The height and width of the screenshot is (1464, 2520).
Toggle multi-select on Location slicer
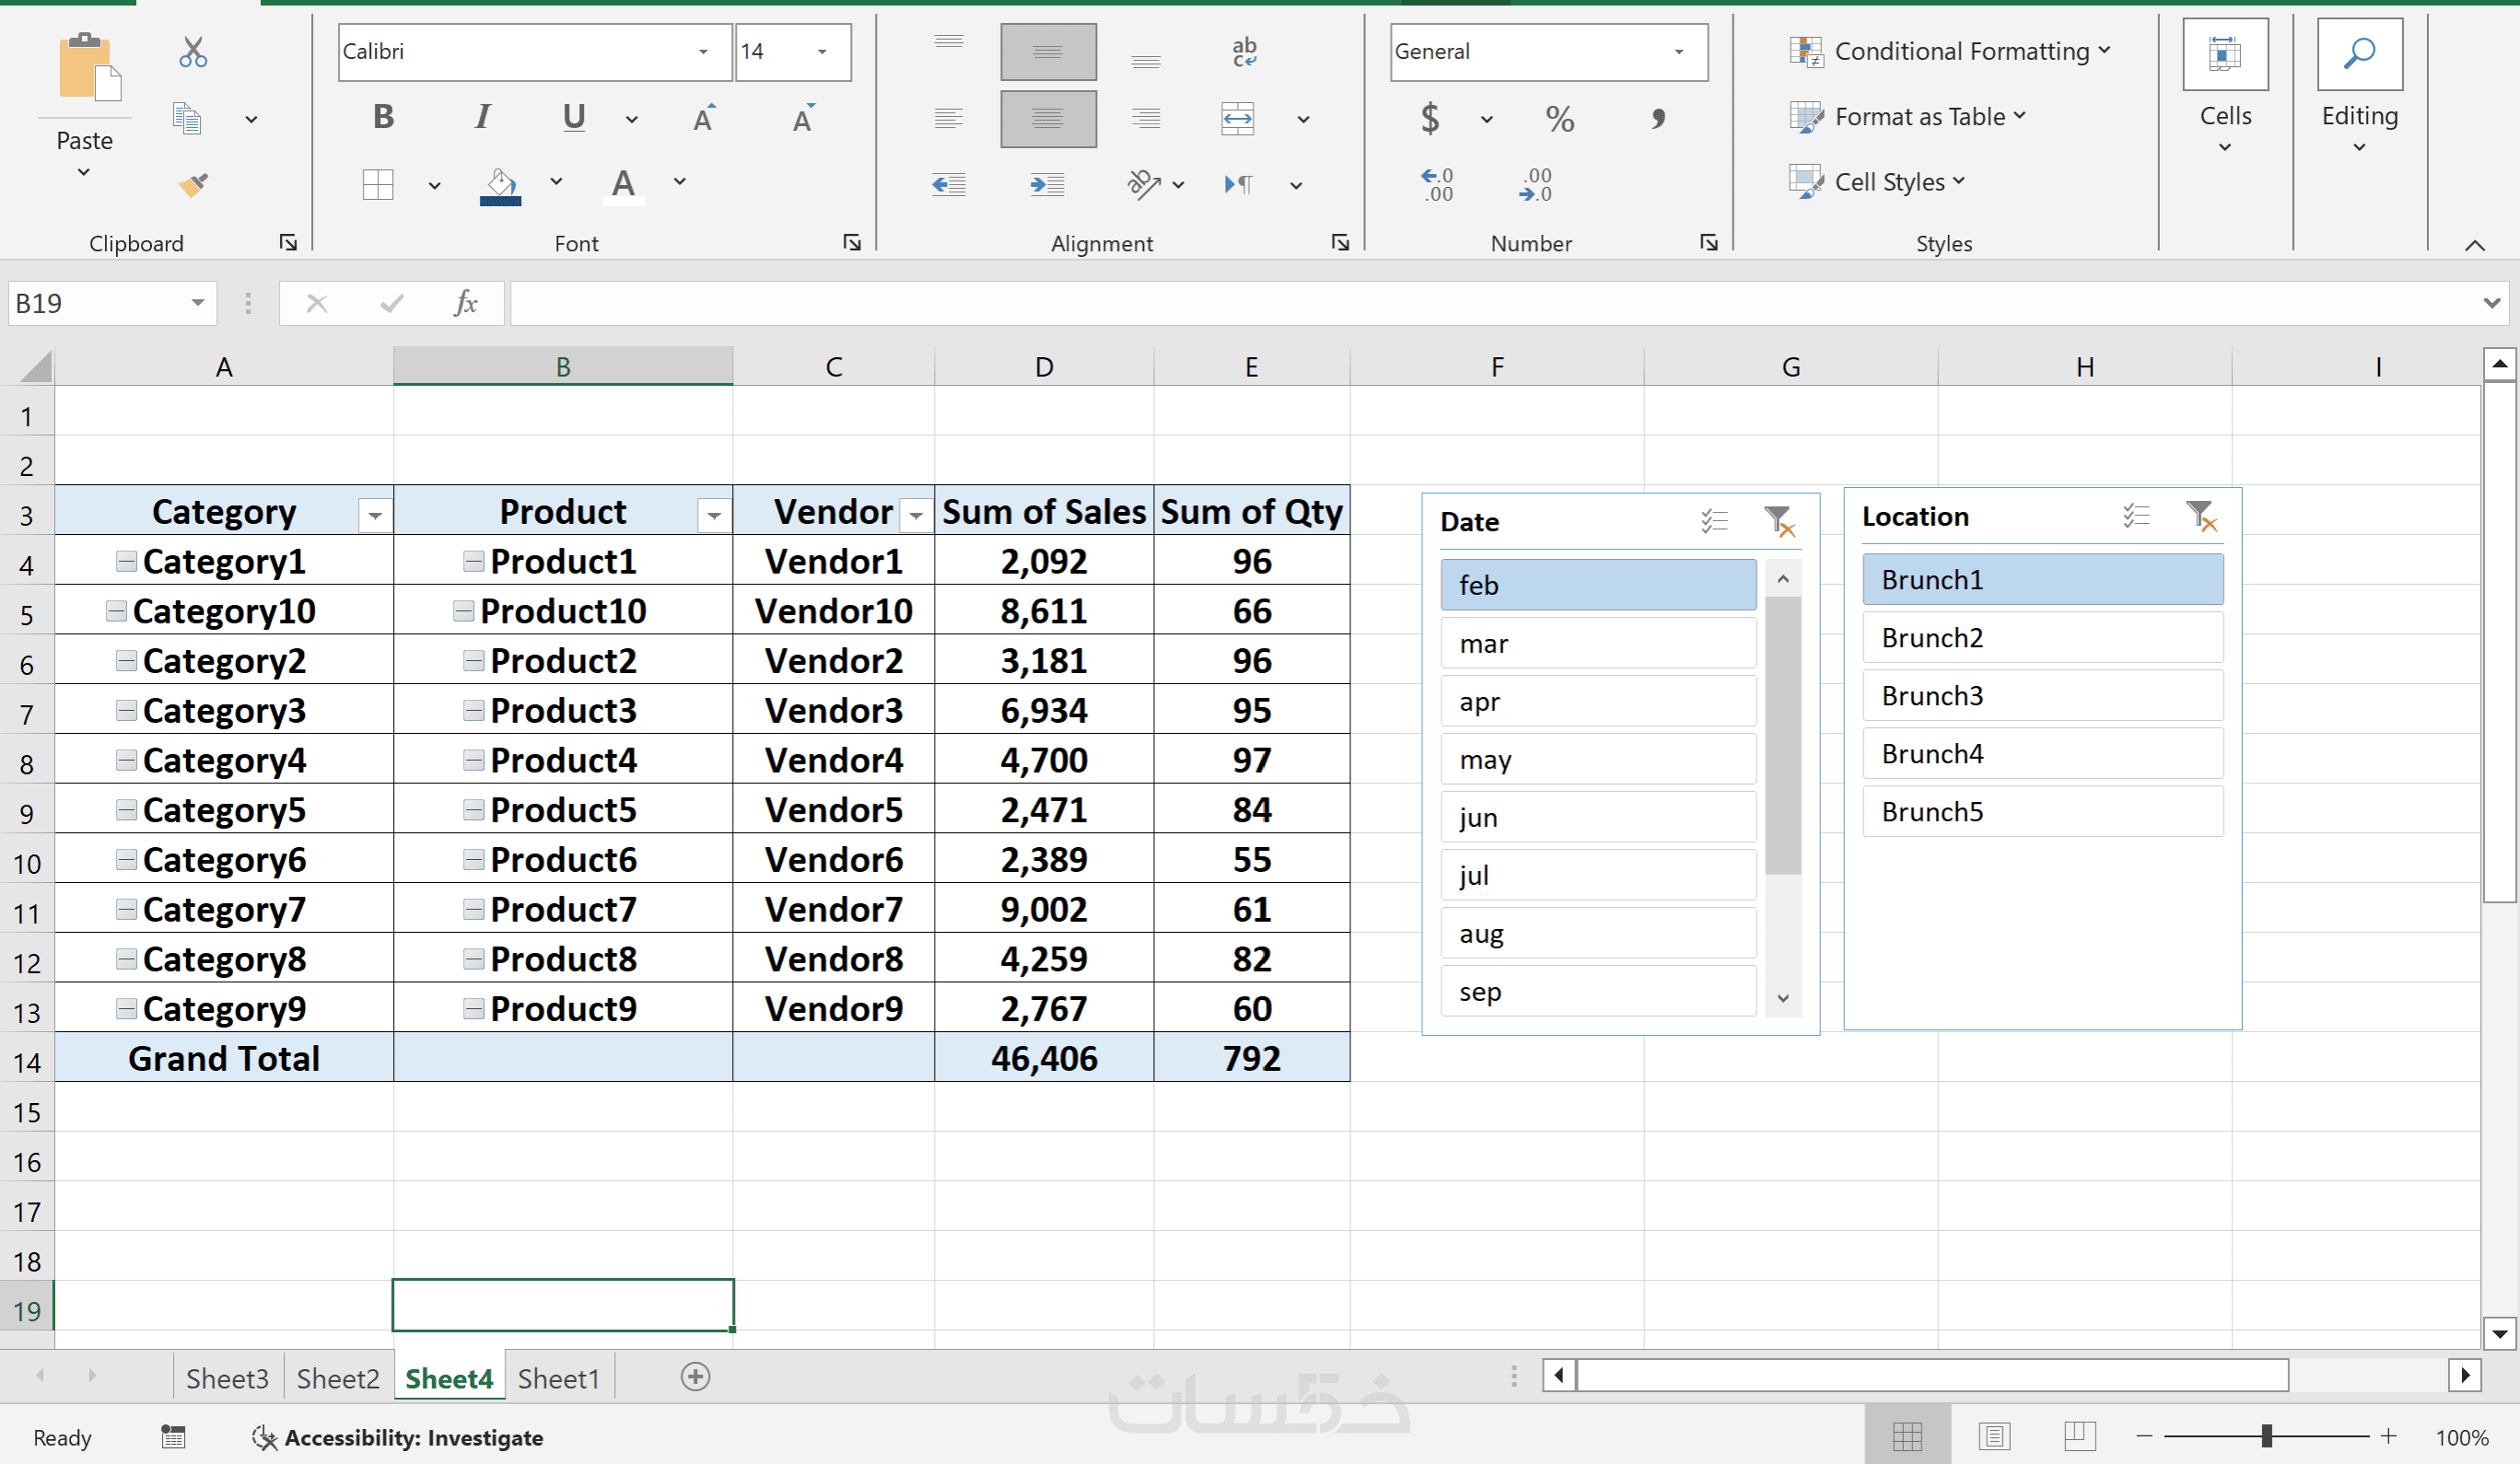[x=2136, y=516]
